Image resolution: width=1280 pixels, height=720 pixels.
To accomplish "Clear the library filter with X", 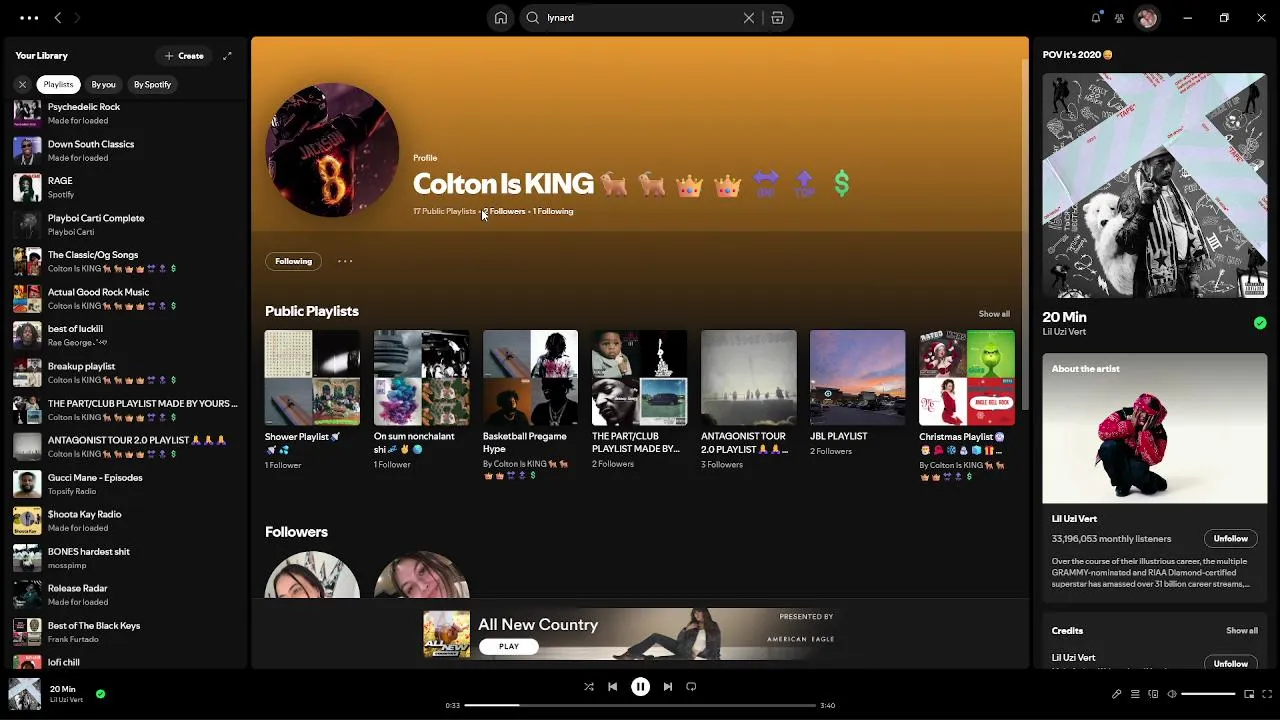I will pos(22,85).
